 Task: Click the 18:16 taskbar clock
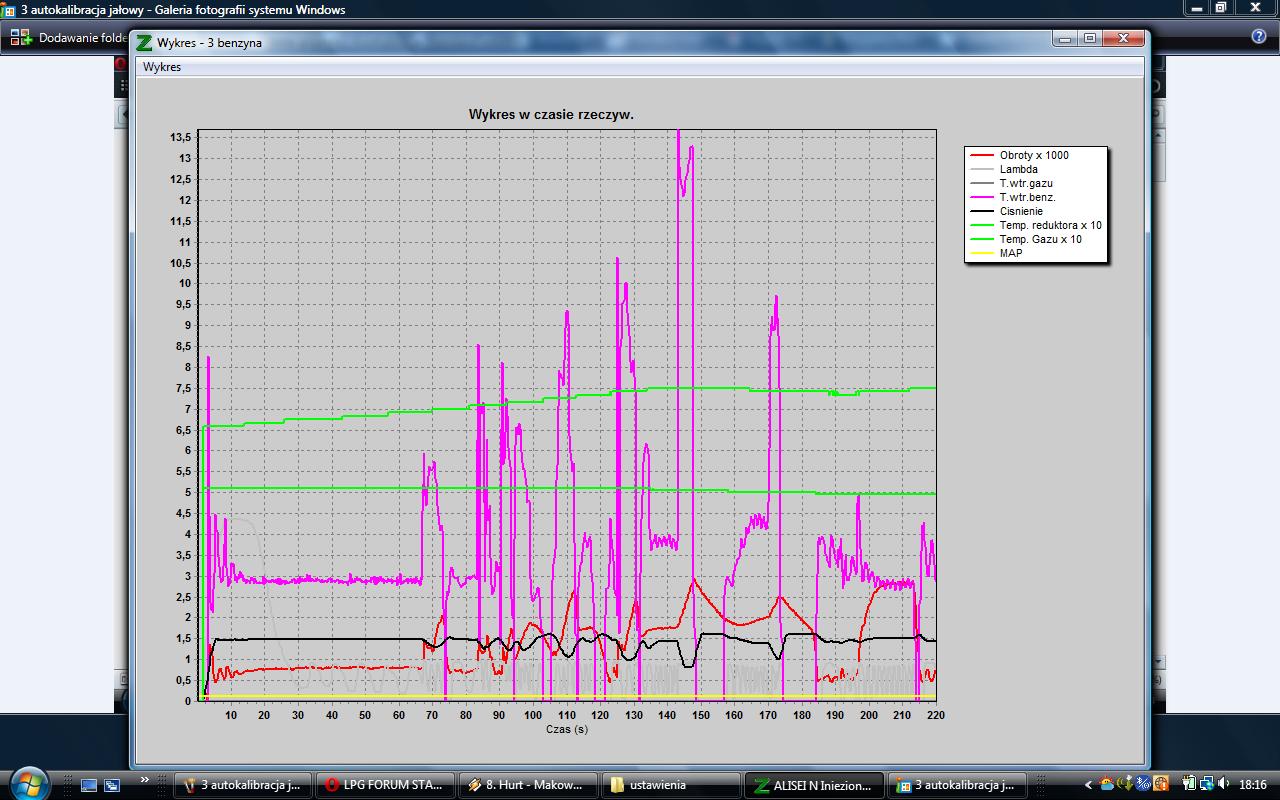[x=1252, y=785]
